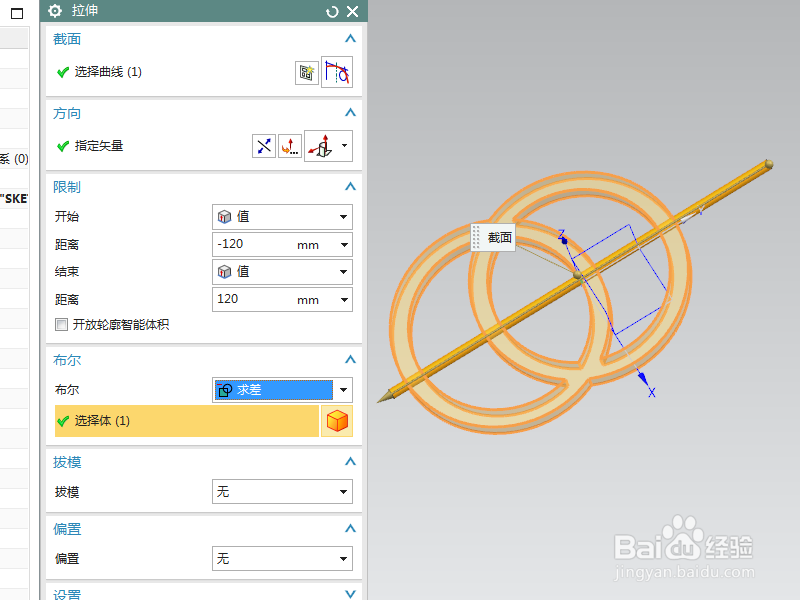Click the X axis handle in the viewport

644,380
